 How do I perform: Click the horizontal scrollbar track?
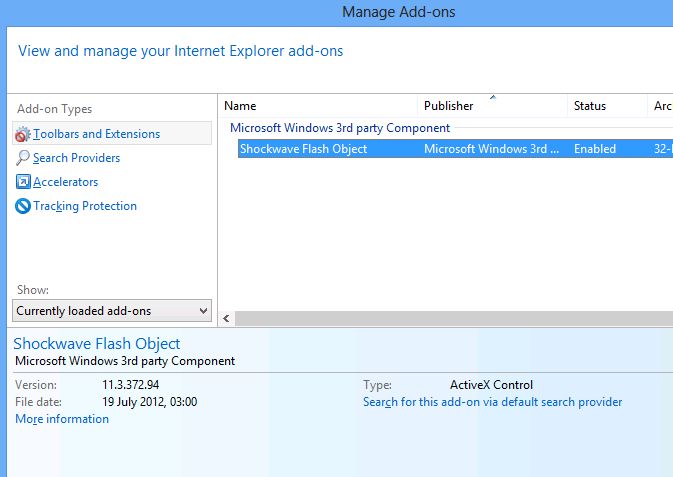(454, 319)
